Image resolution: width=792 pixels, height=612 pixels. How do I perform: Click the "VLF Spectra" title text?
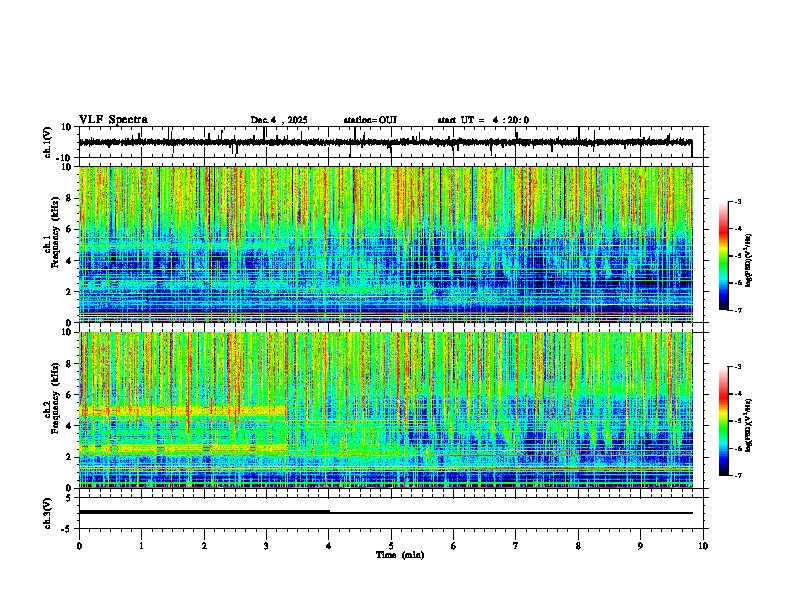113,120
